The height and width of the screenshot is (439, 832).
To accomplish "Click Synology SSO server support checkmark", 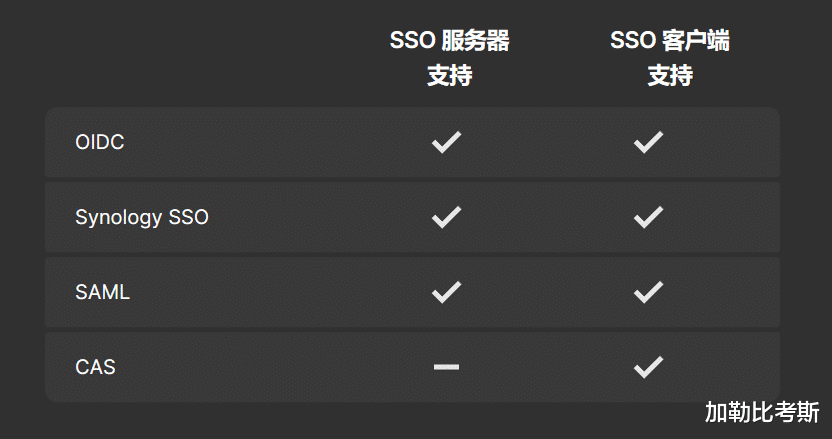I will (446, 217).
